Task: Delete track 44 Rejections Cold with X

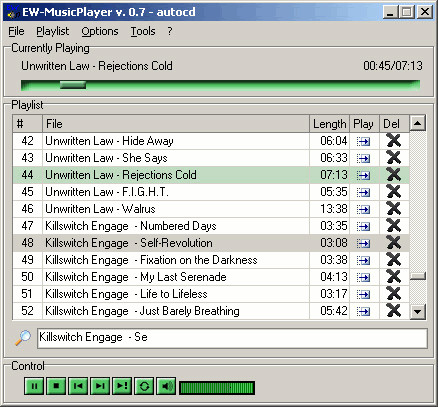Action: 394,174
